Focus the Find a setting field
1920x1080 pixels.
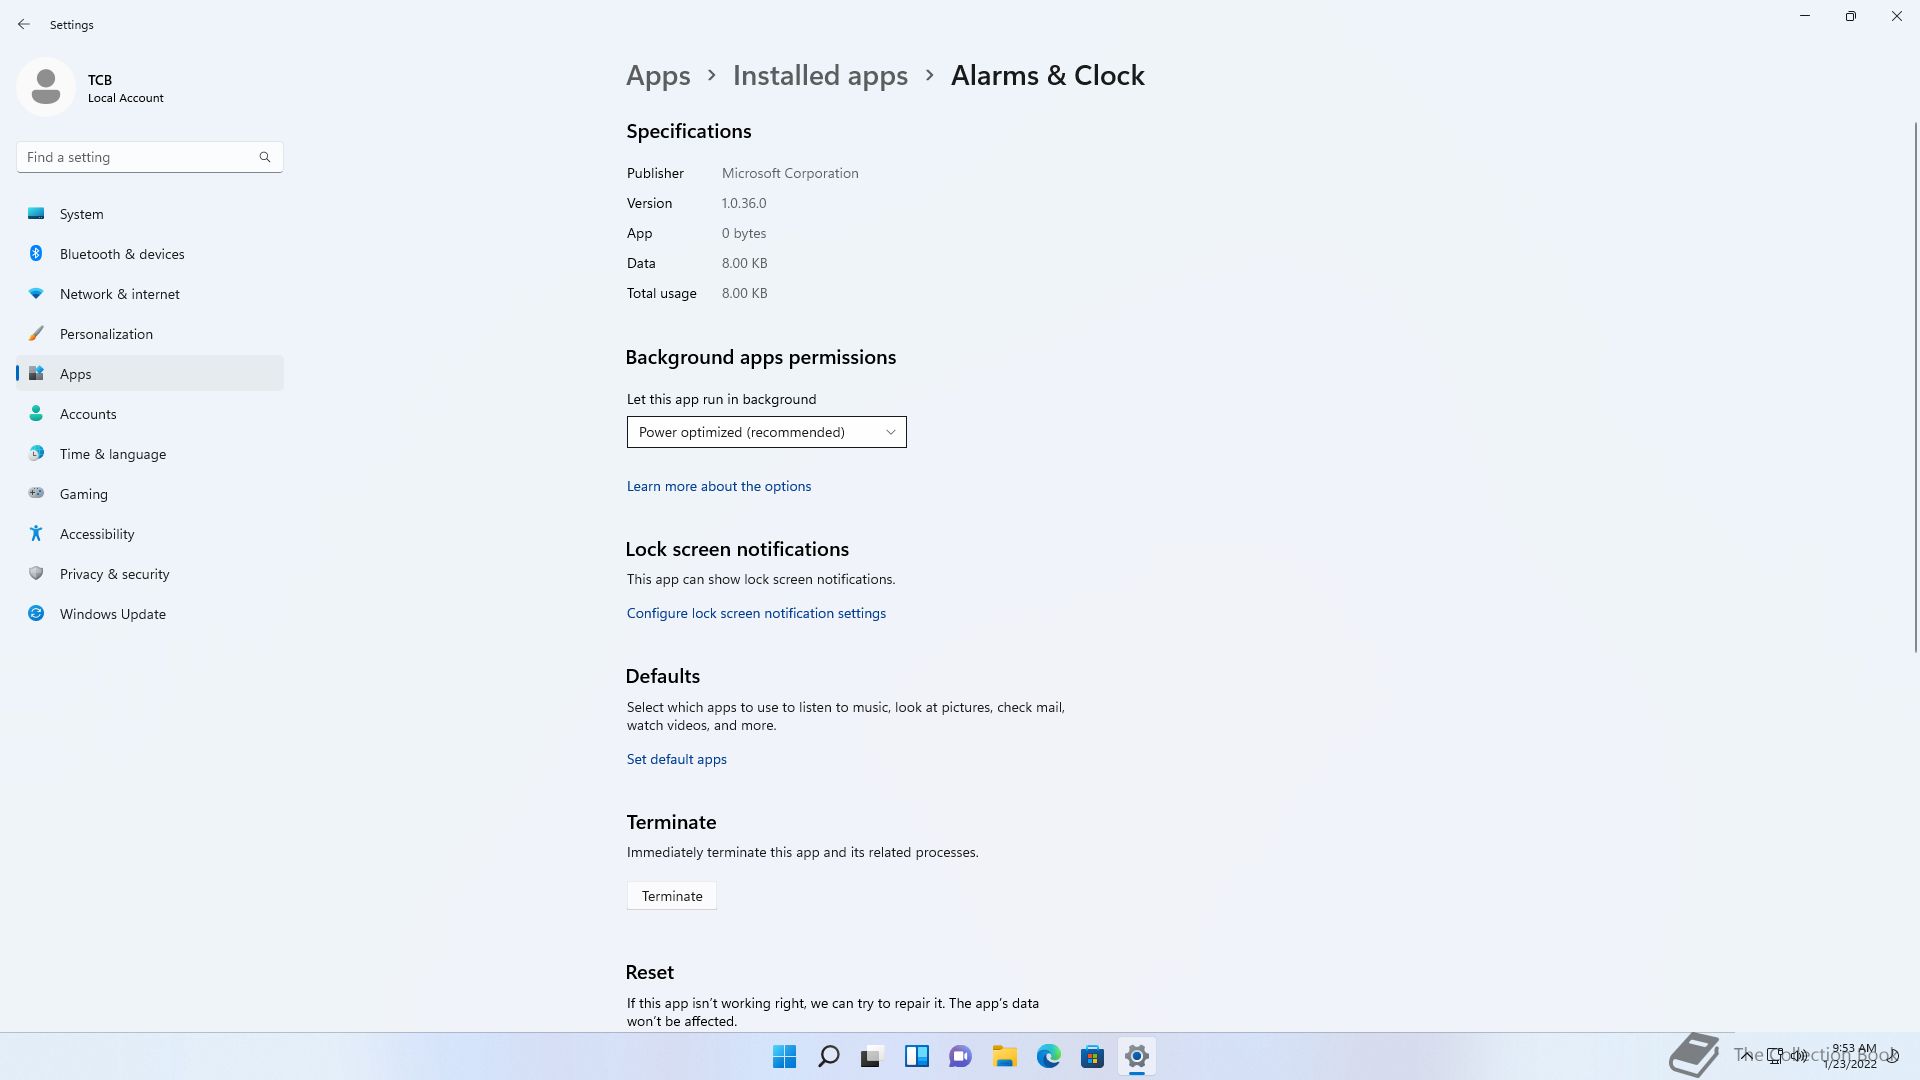(150, 157)
